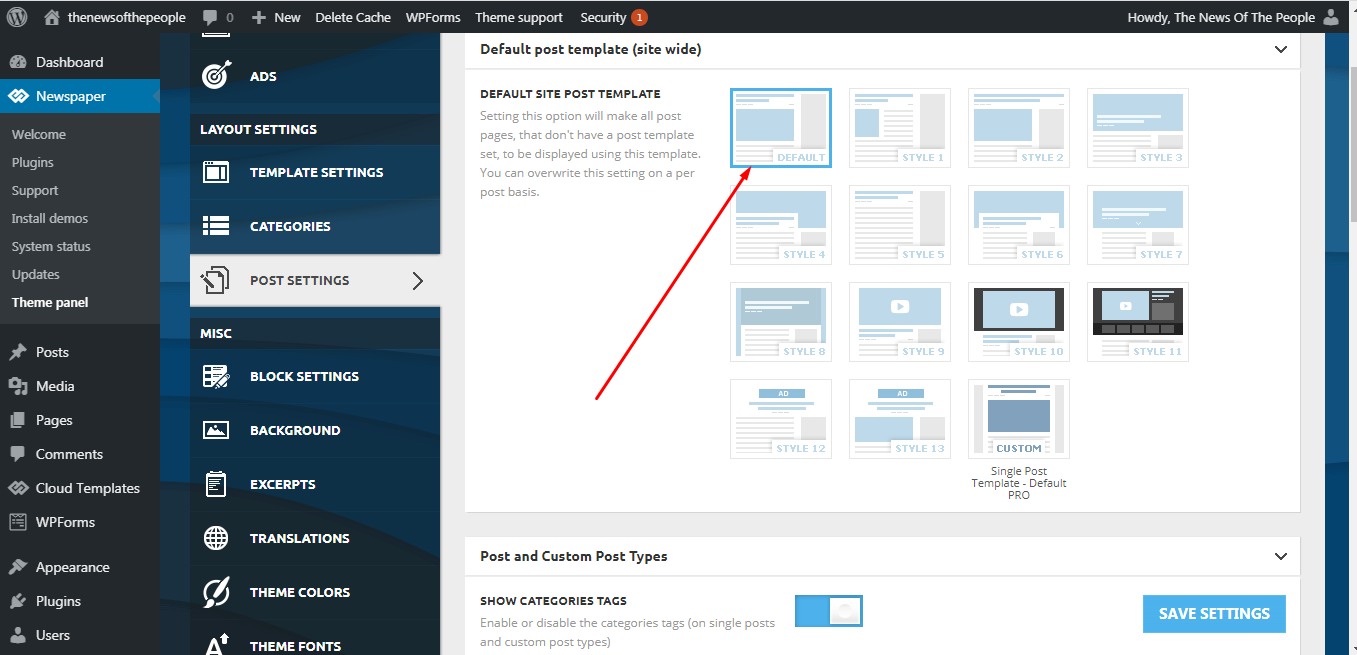Select Style 11 post template
1357x655 pixels.
pos(1137,322)
